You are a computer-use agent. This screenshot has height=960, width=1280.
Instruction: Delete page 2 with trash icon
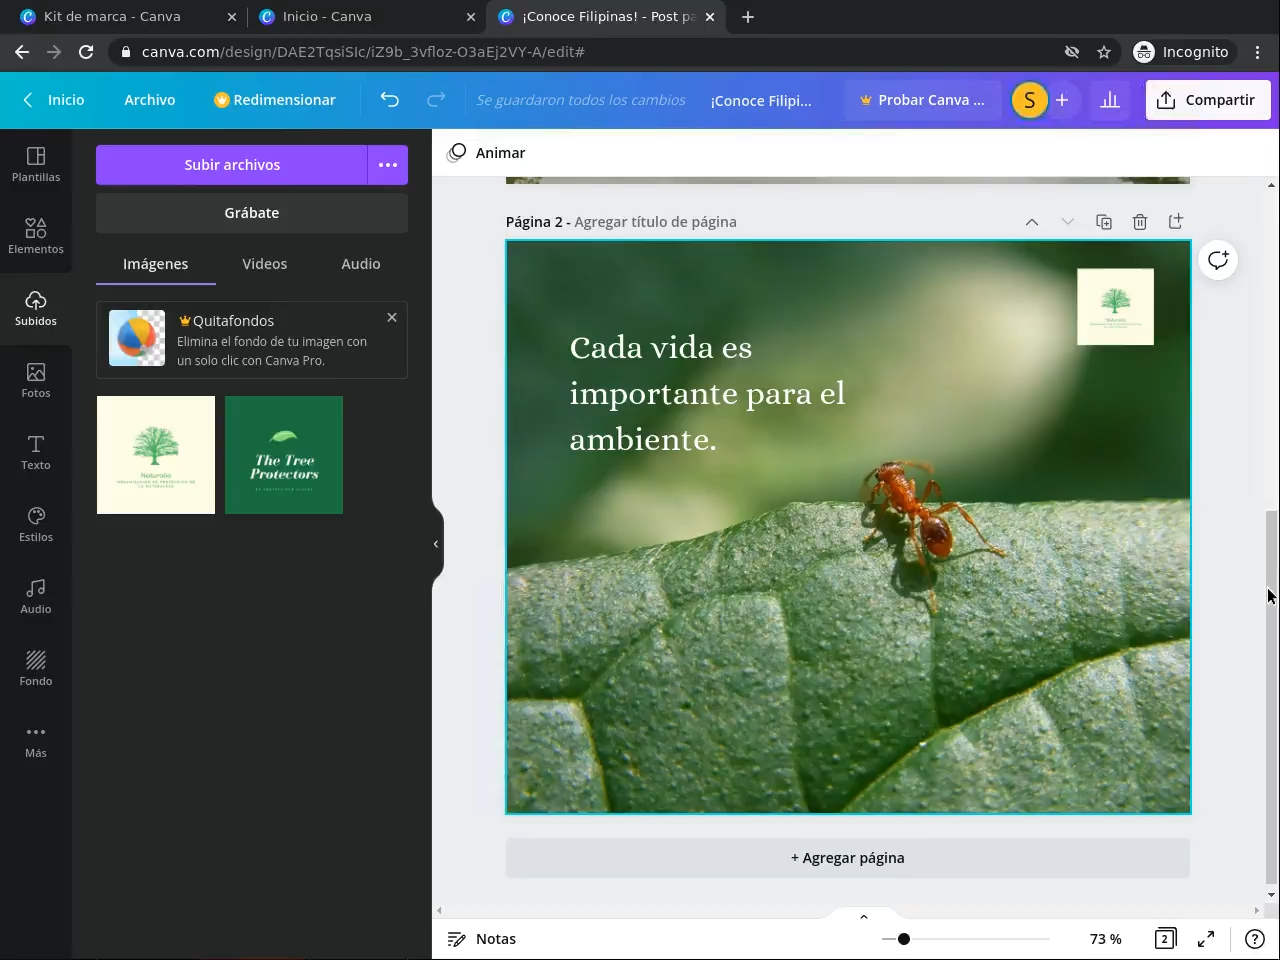coord(1140,222)
